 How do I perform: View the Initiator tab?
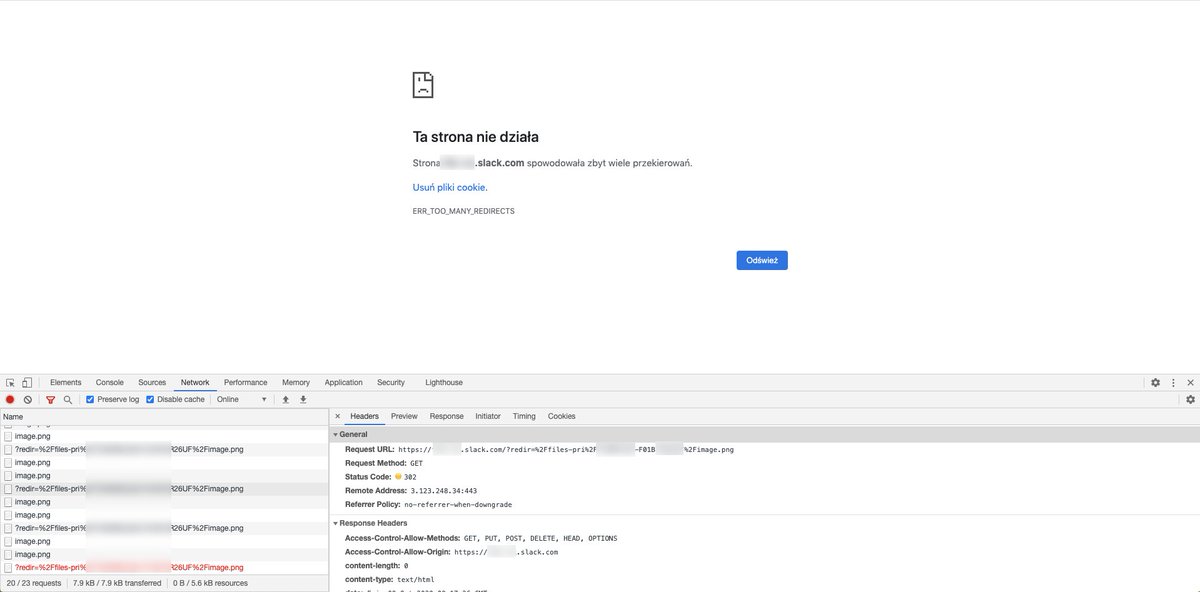tap(488, 416)
